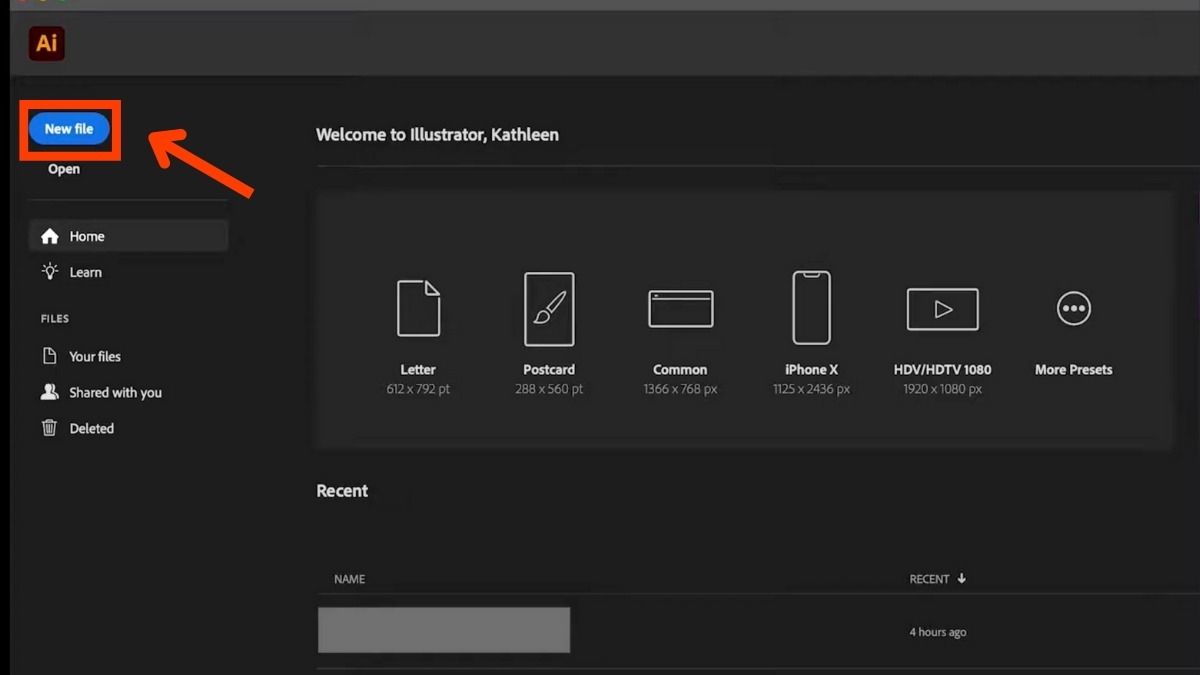Click the HDV/HDTV 1080 label
The height and width of the screenshot is (675, 1200).
click(x=942, y=369)
